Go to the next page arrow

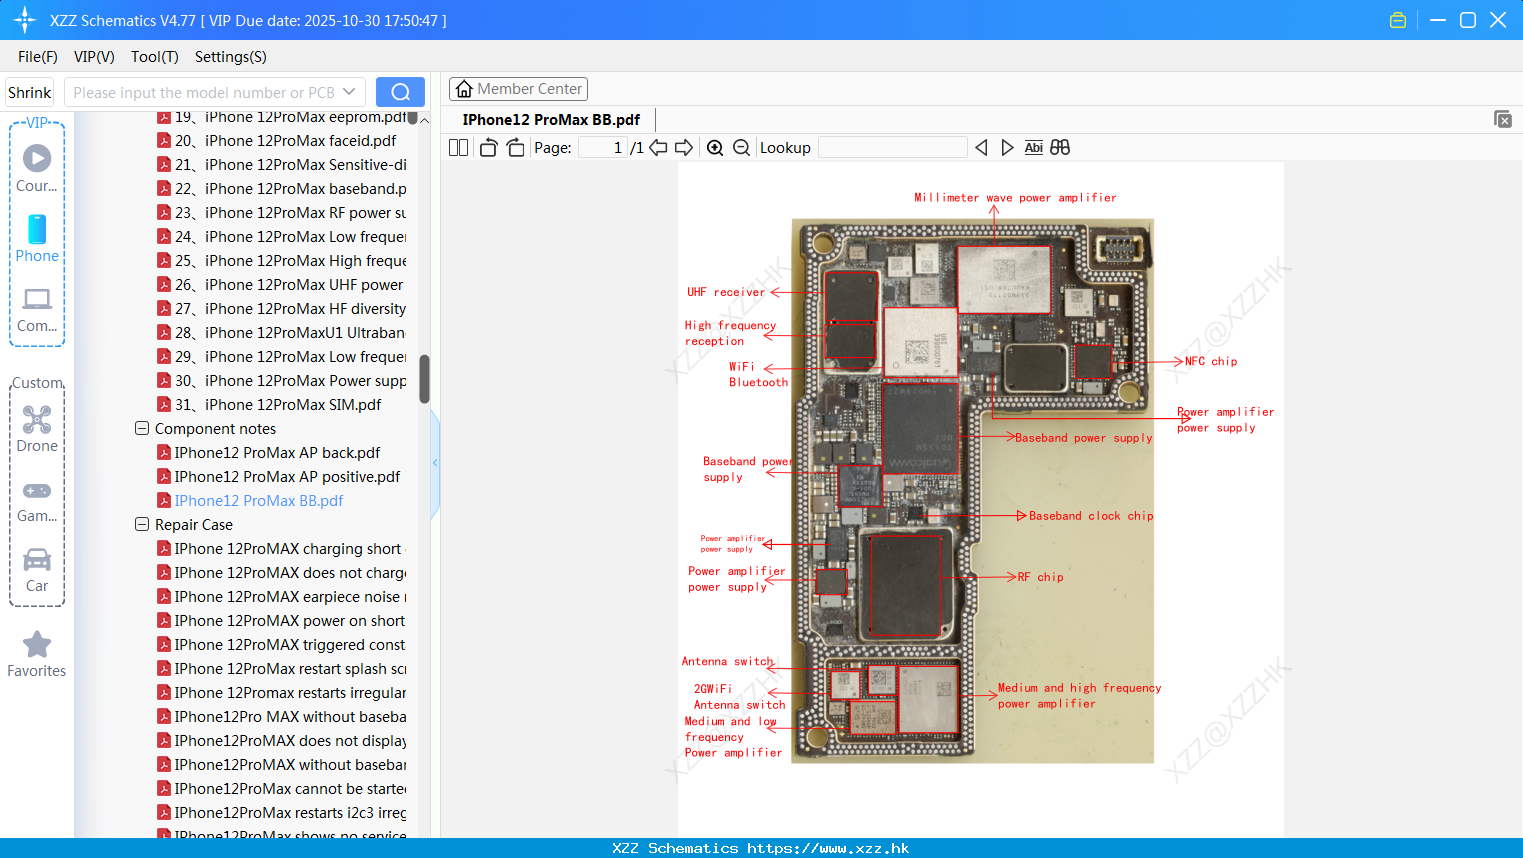(684, 147)
